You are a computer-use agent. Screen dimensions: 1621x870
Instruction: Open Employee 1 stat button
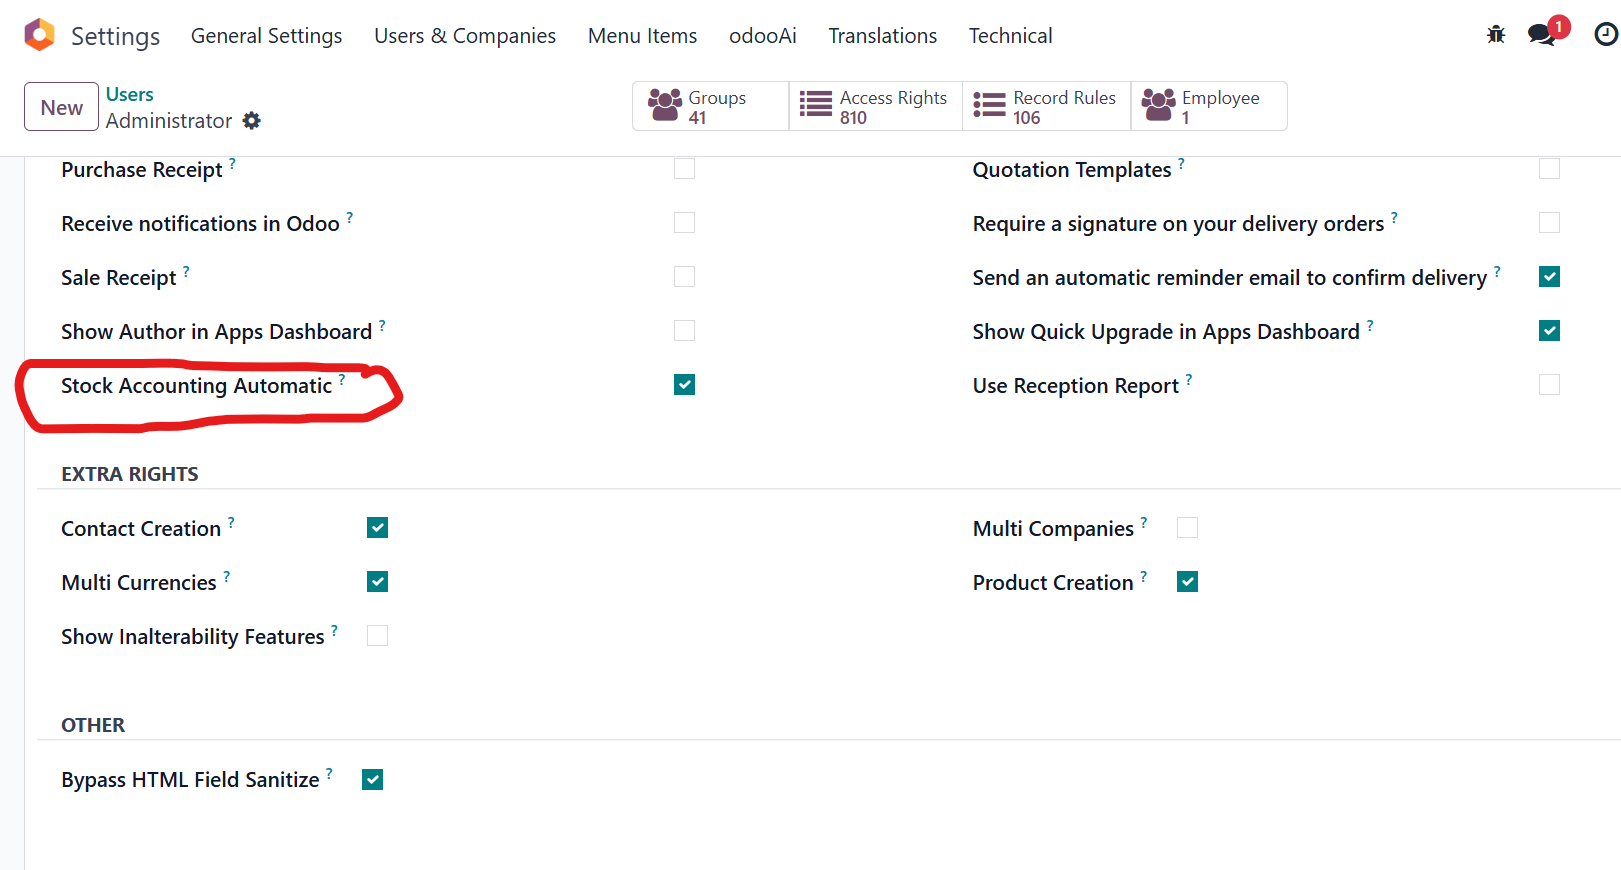1209,106
